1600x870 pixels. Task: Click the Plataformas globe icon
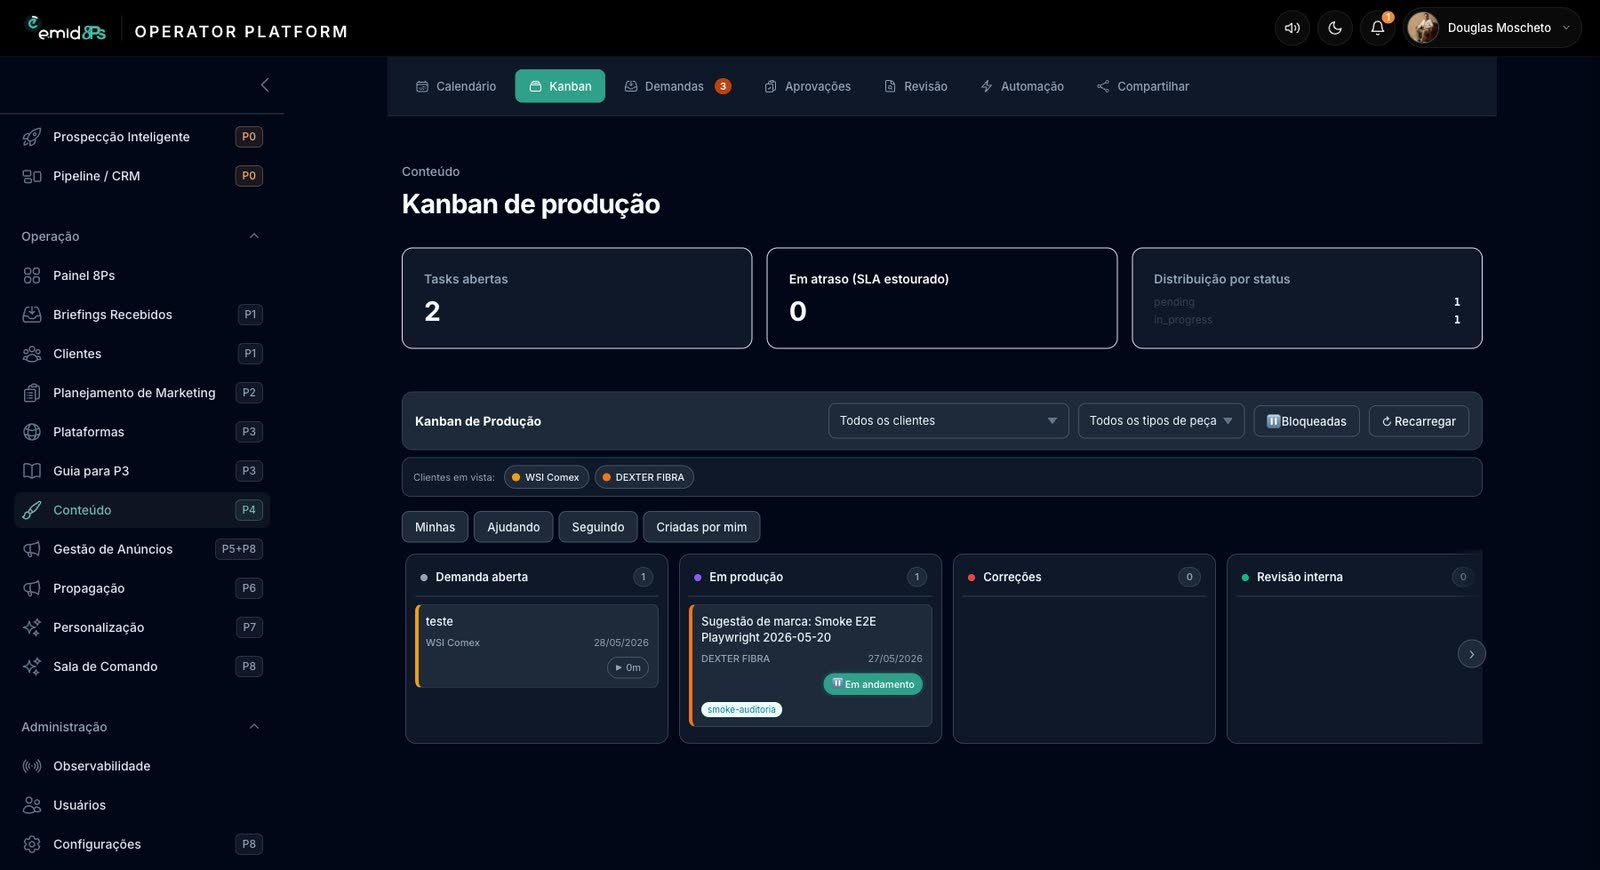32,432
